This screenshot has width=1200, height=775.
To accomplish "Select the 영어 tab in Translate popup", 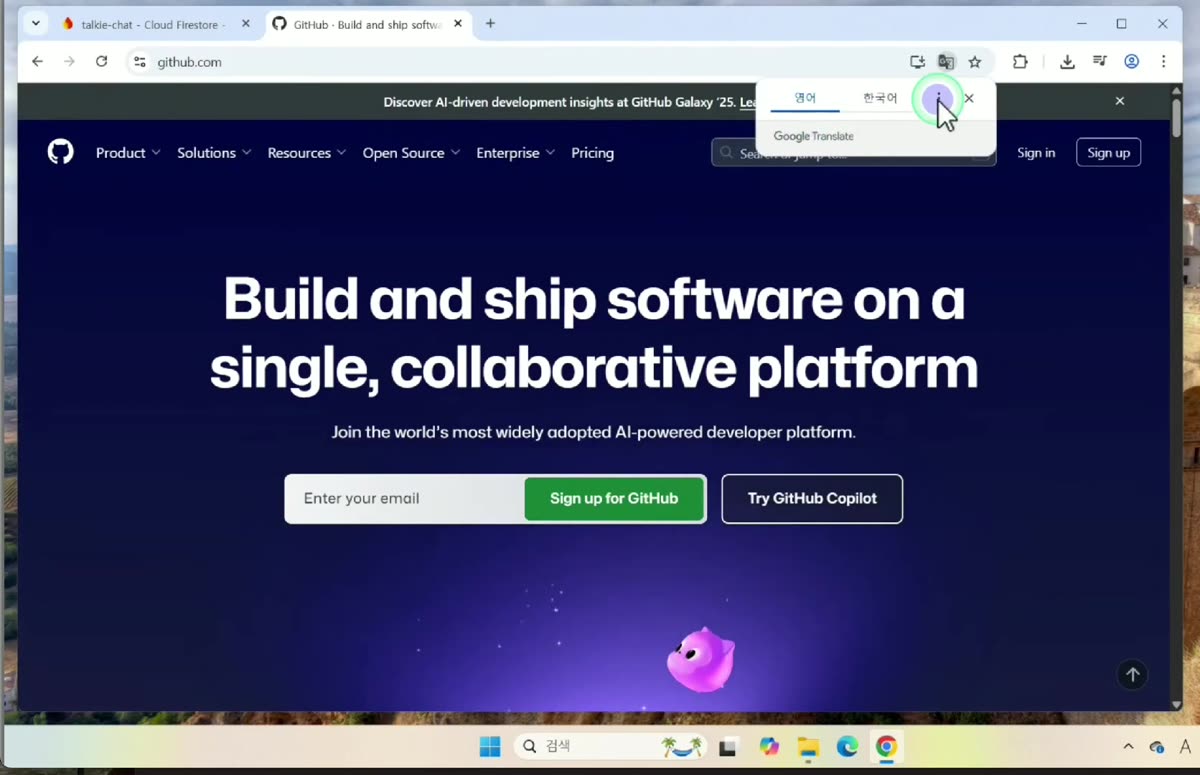I will [805, 98].
